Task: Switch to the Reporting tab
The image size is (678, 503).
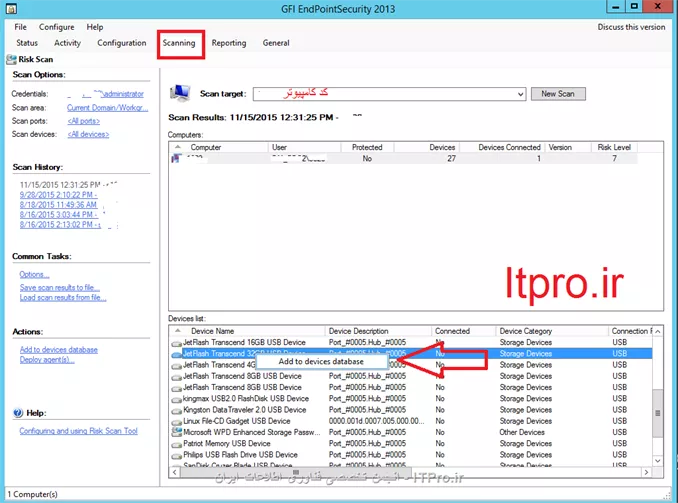Action: click(x=229, y=43)
